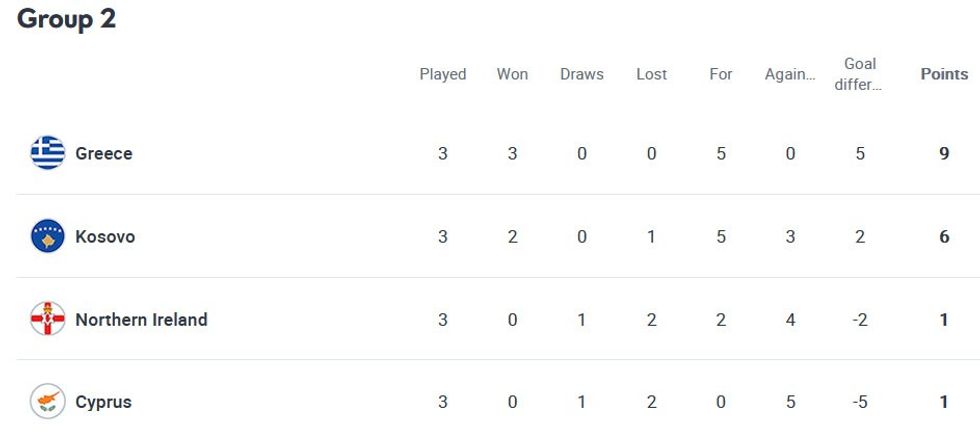Screen dimensions: 980x444
Task: Click the truncated Against column header
Action: (x=790, y=74)
